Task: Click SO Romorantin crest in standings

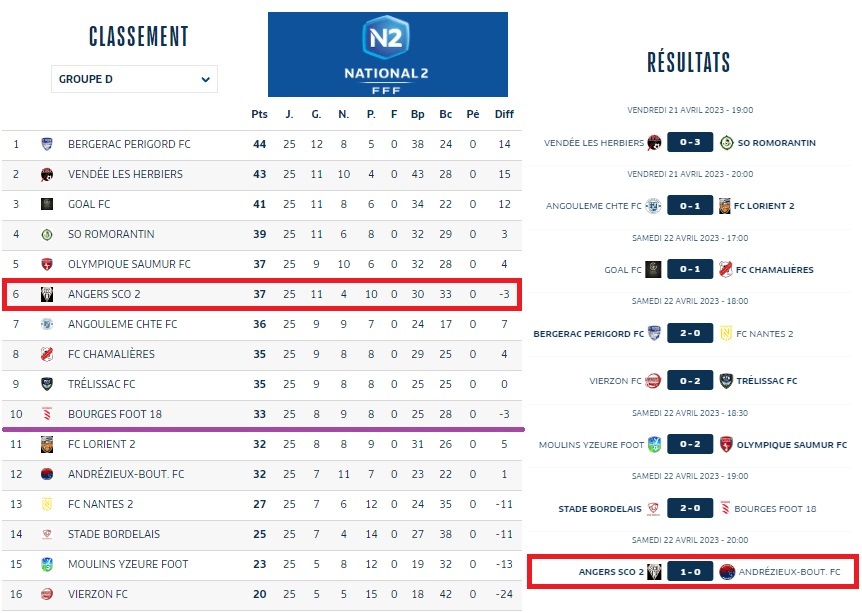Action: pyautogui.click(x=46, y=234)
